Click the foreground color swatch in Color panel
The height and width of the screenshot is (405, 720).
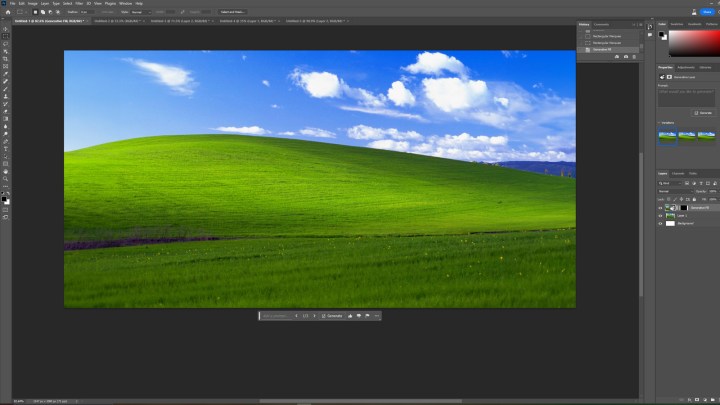click(x=661, y=34)
